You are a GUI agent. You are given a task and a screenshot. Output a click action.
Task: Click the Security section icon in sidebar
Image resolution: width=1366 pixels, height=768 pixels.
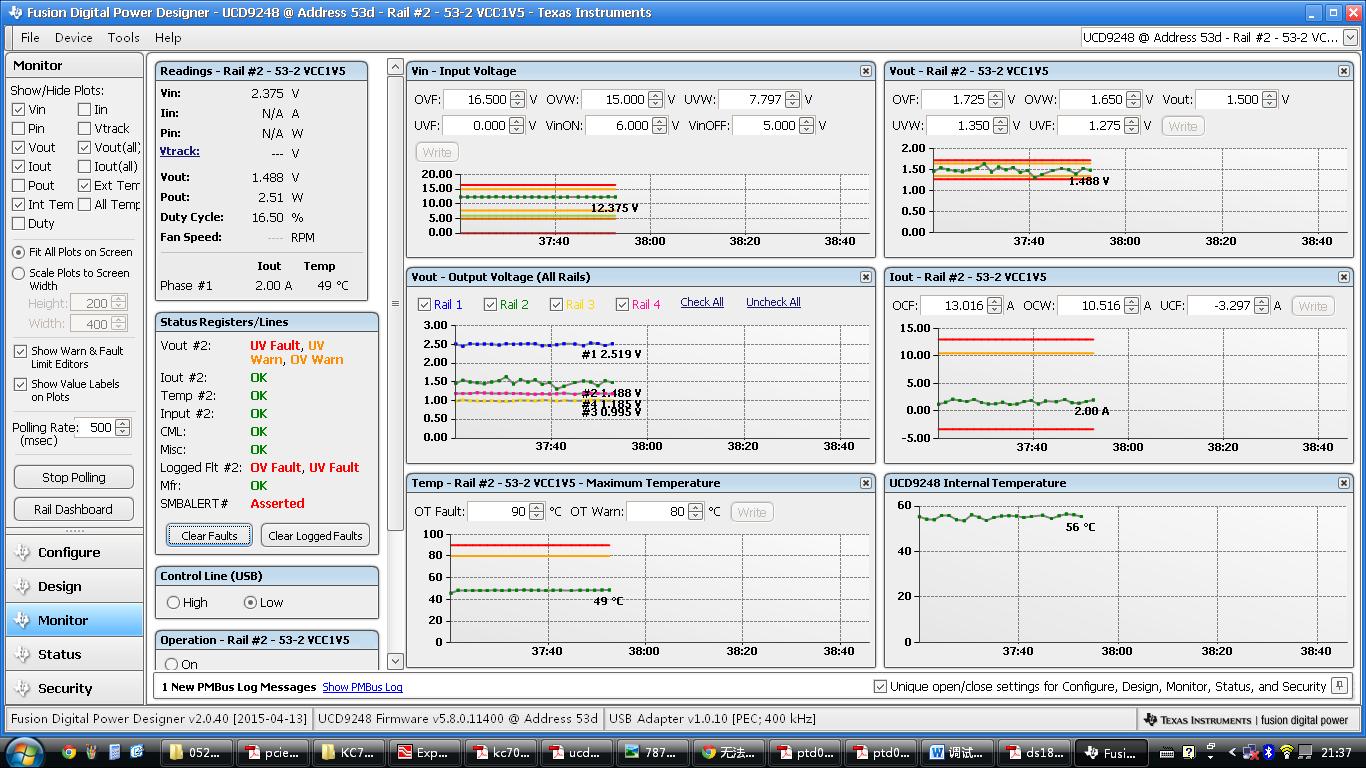[22, 688]
